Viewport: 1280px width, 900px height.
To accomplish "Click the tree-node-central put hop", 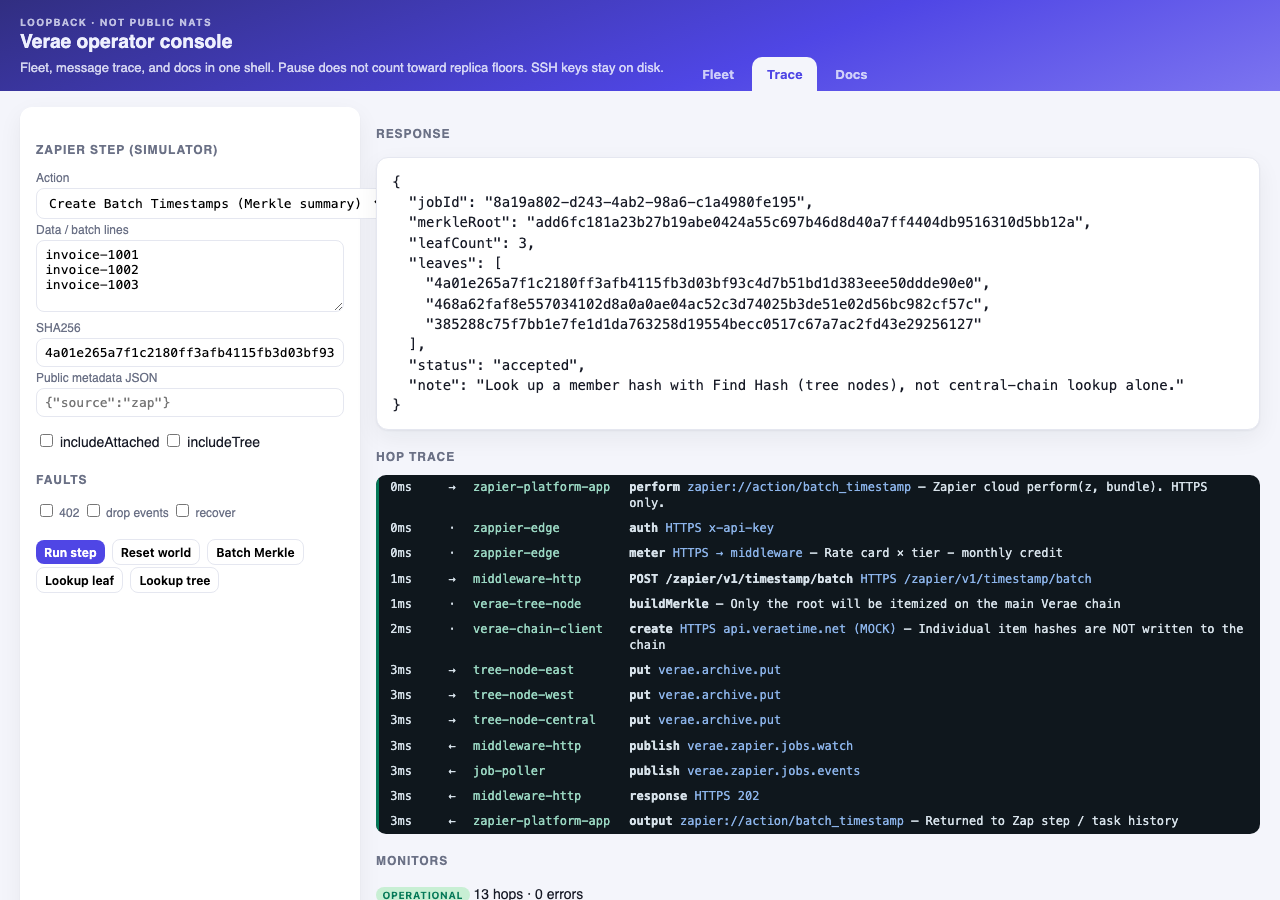I will pyautogui.click(x=818, y=720).
